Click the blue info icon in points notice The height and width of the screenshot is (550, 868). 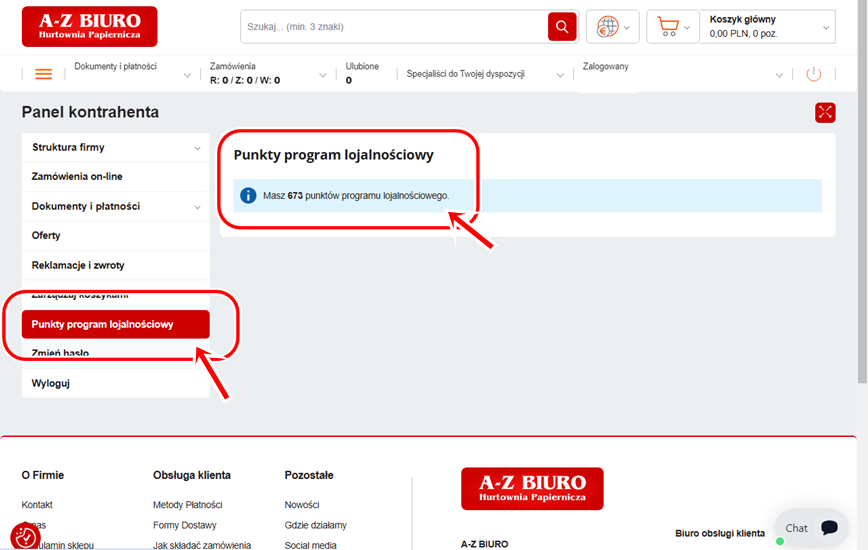248,195
